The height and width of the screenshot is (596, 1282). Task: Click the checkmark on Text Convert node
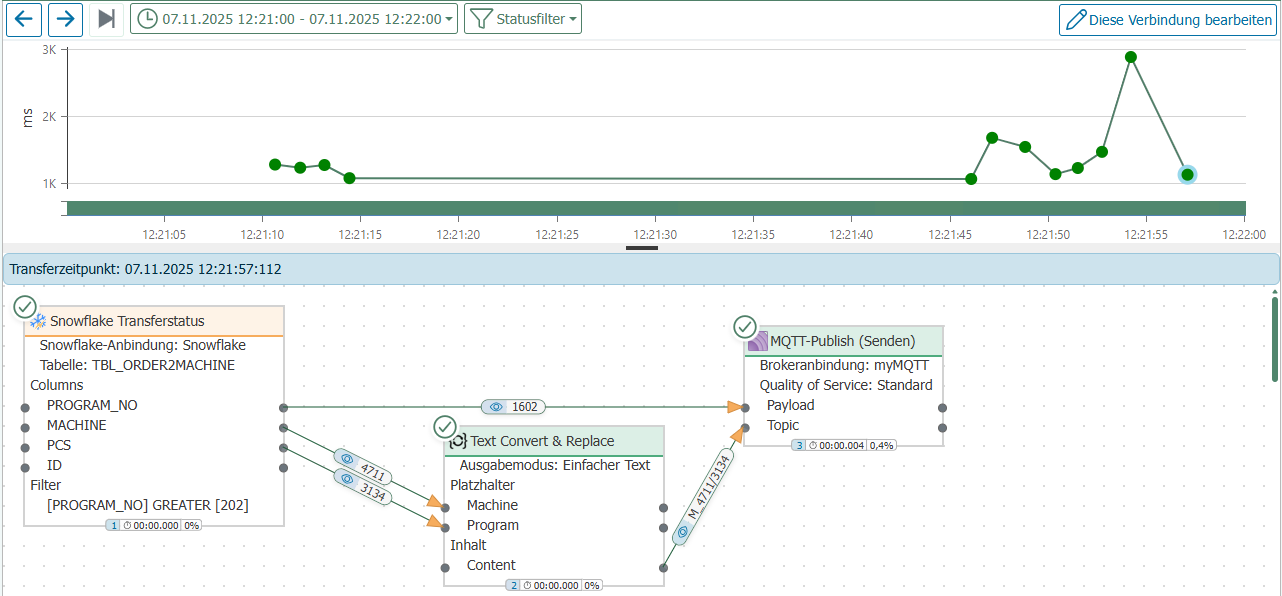(445, 427)
